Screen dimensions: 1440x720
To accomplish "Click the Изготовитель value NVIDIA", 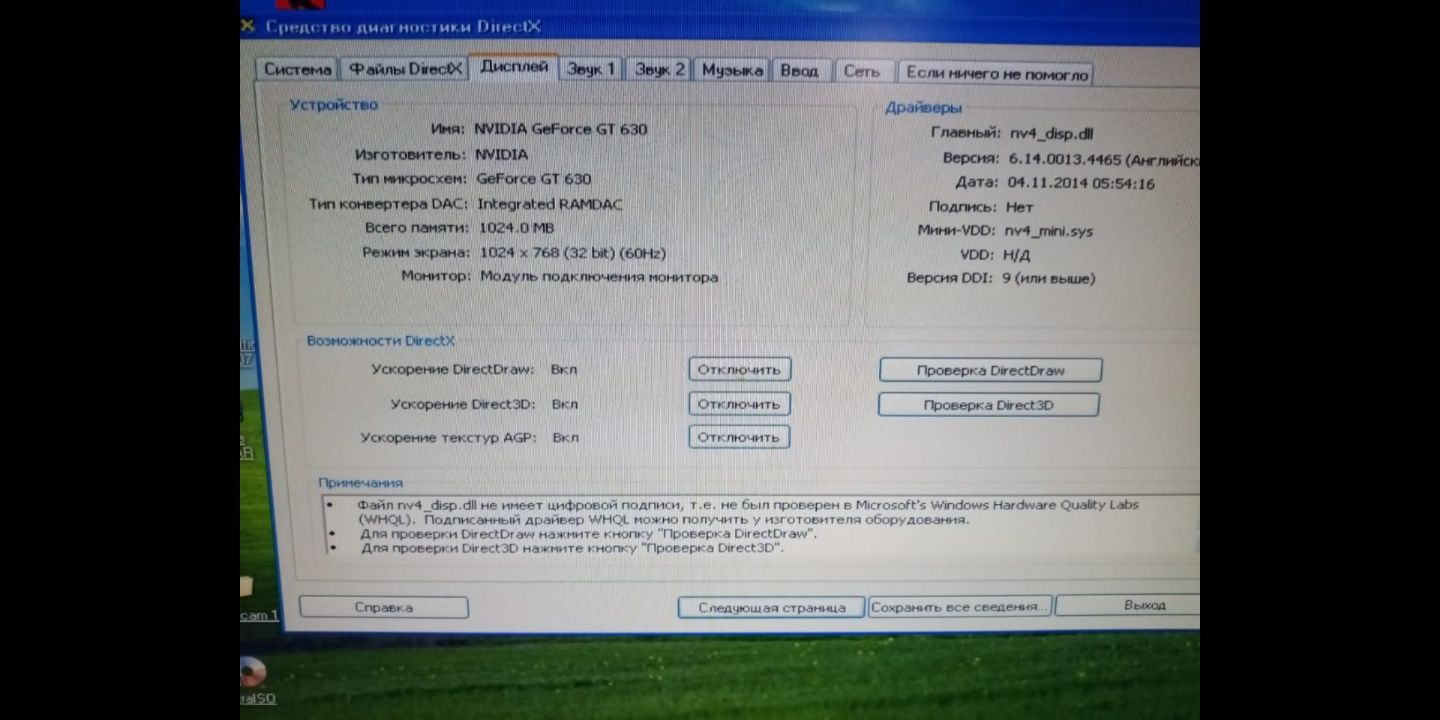I will [x=501, y=154].
